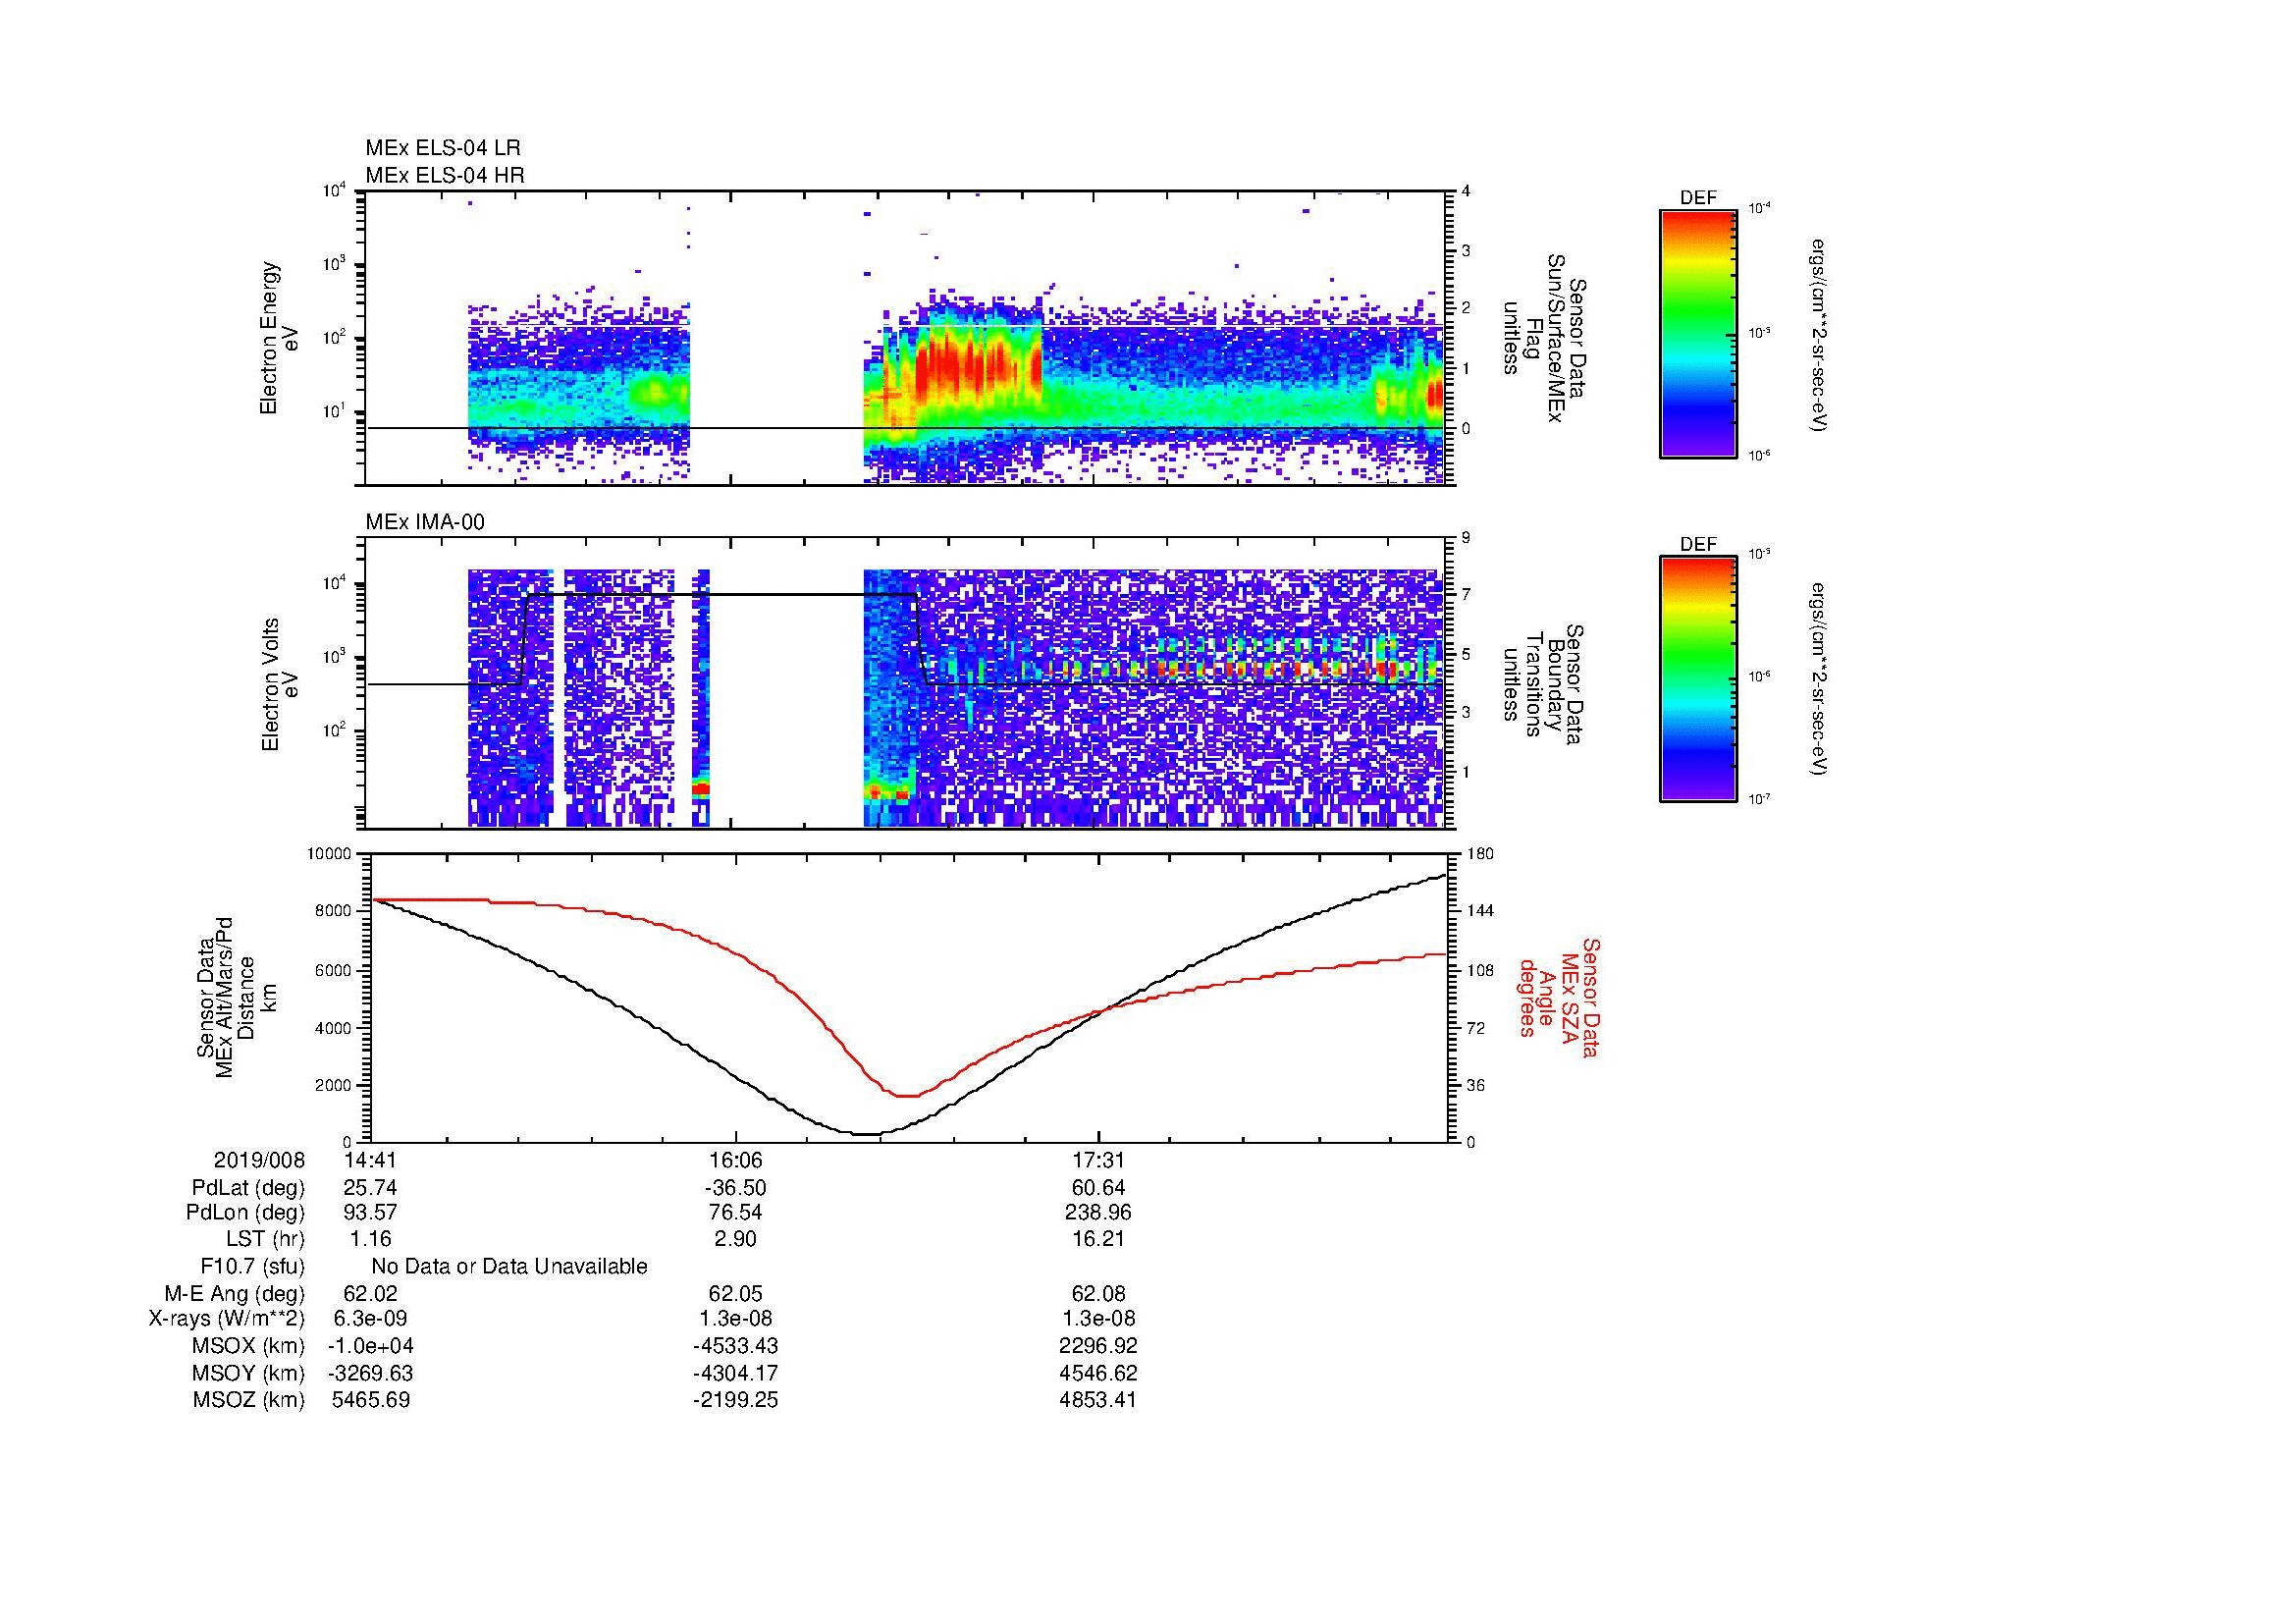Click the top DEF color bar
Screen dimensions: 2296x1623
(1698, 333)
